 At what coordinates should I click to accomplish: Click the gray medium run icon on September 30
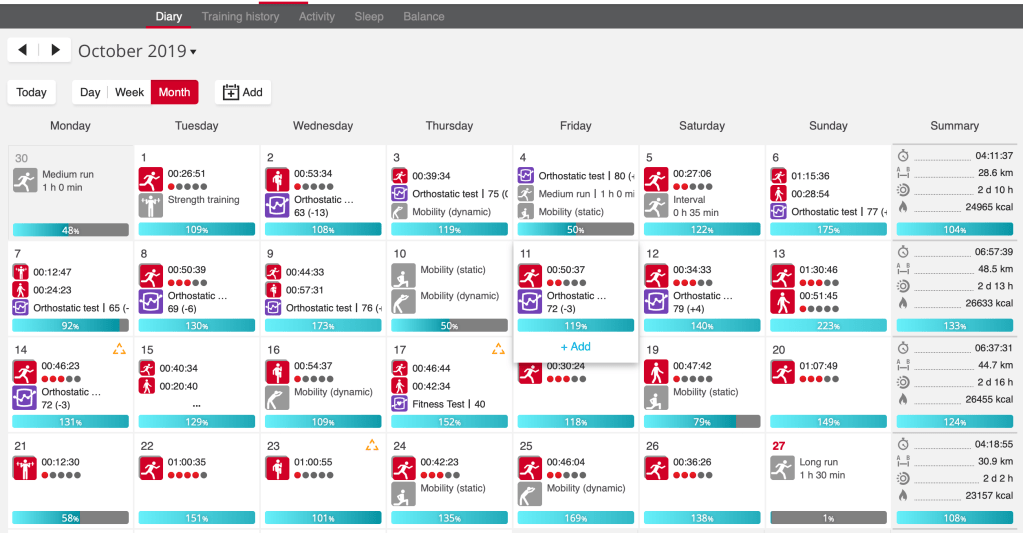(x=25, y=180)
